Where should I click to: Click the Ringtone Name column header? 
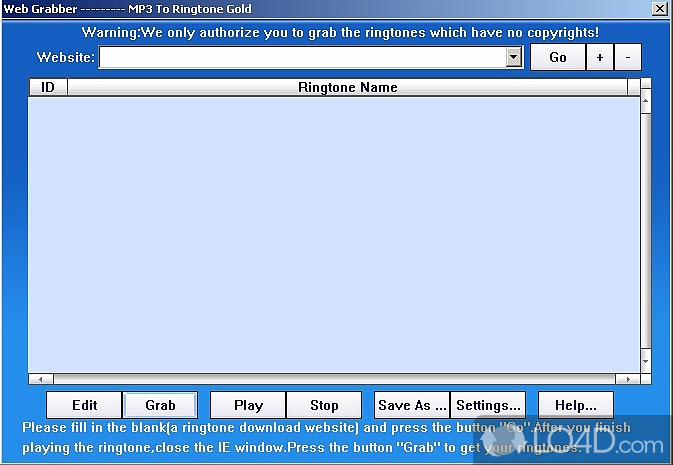(x=347, y=87)
